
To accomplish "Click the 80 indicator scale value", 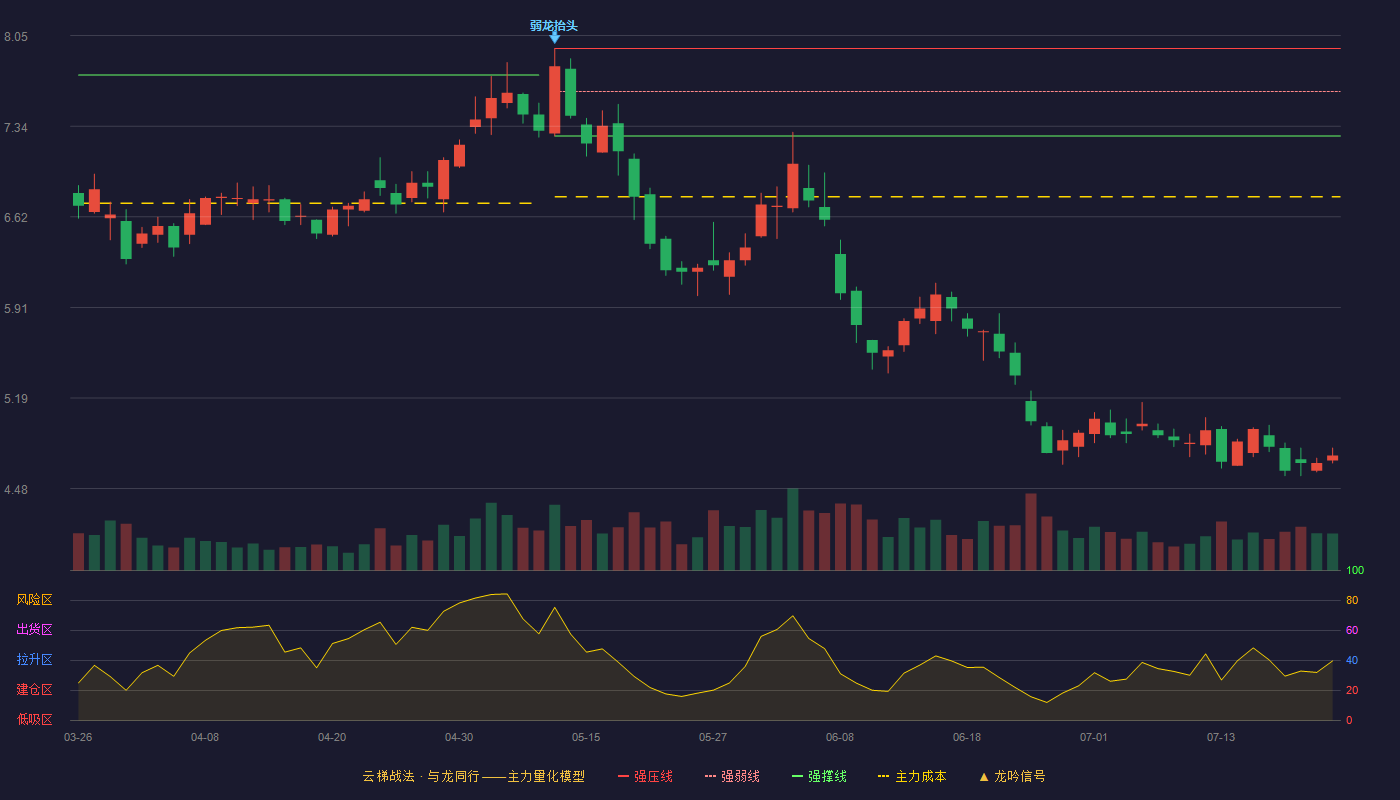I will 1352,601.
